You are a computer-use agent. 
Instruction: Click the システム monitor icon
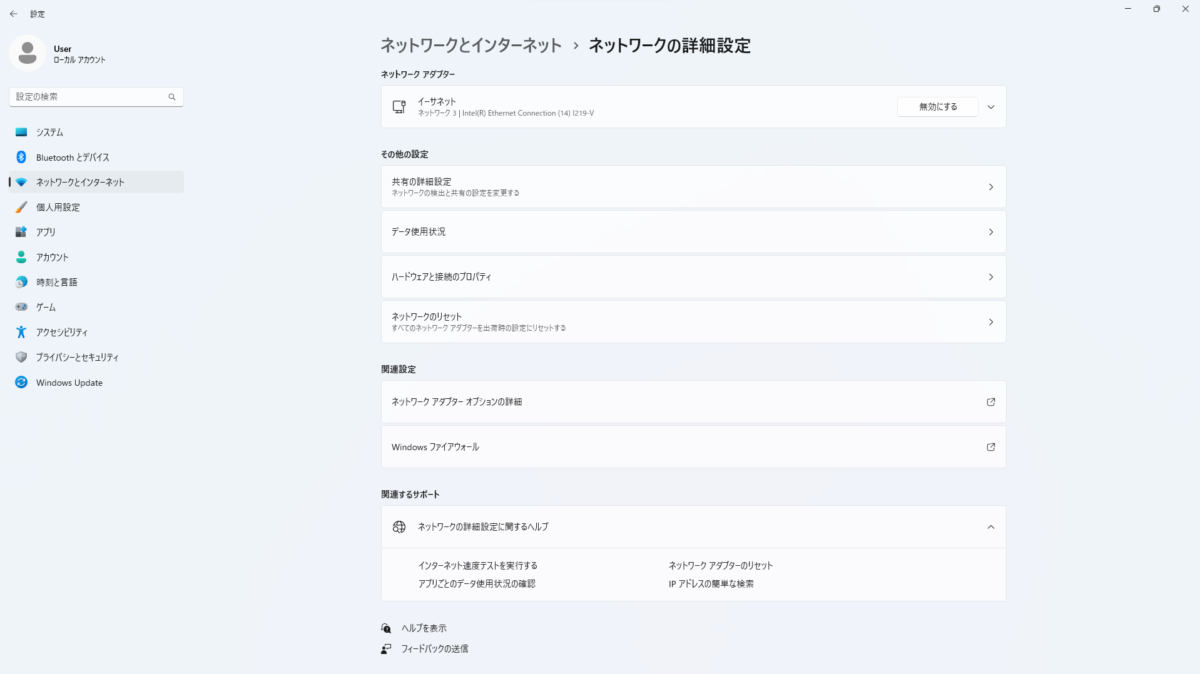pyautogui.click(x=21, y=132)
